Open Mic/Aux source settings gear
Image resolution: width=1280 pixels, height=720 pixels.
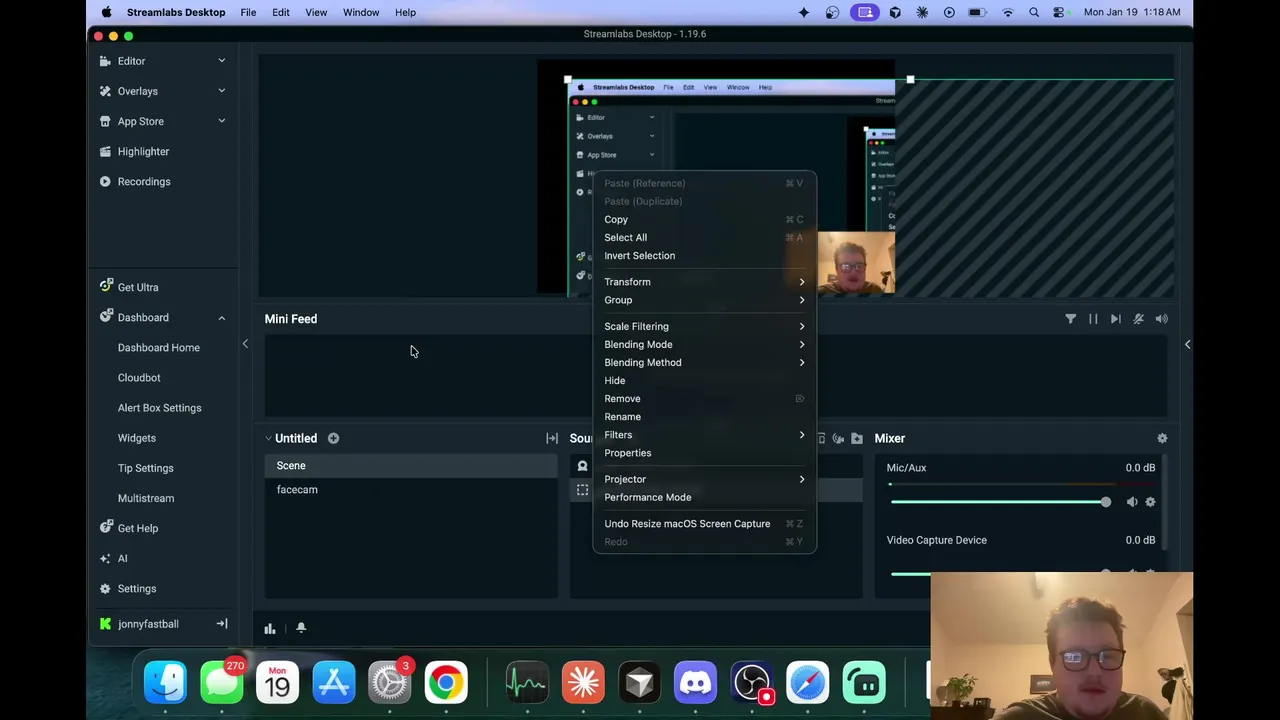click(1150, 502)
